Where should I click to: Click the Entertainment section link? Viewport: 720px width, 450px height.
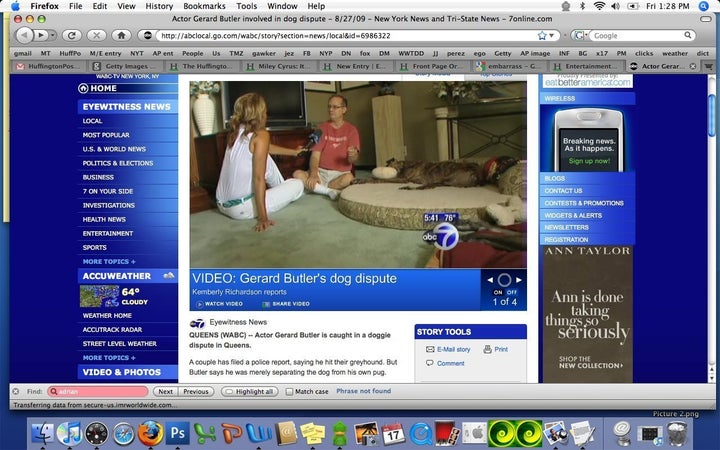pyautogui.click(x=108, y=233)
